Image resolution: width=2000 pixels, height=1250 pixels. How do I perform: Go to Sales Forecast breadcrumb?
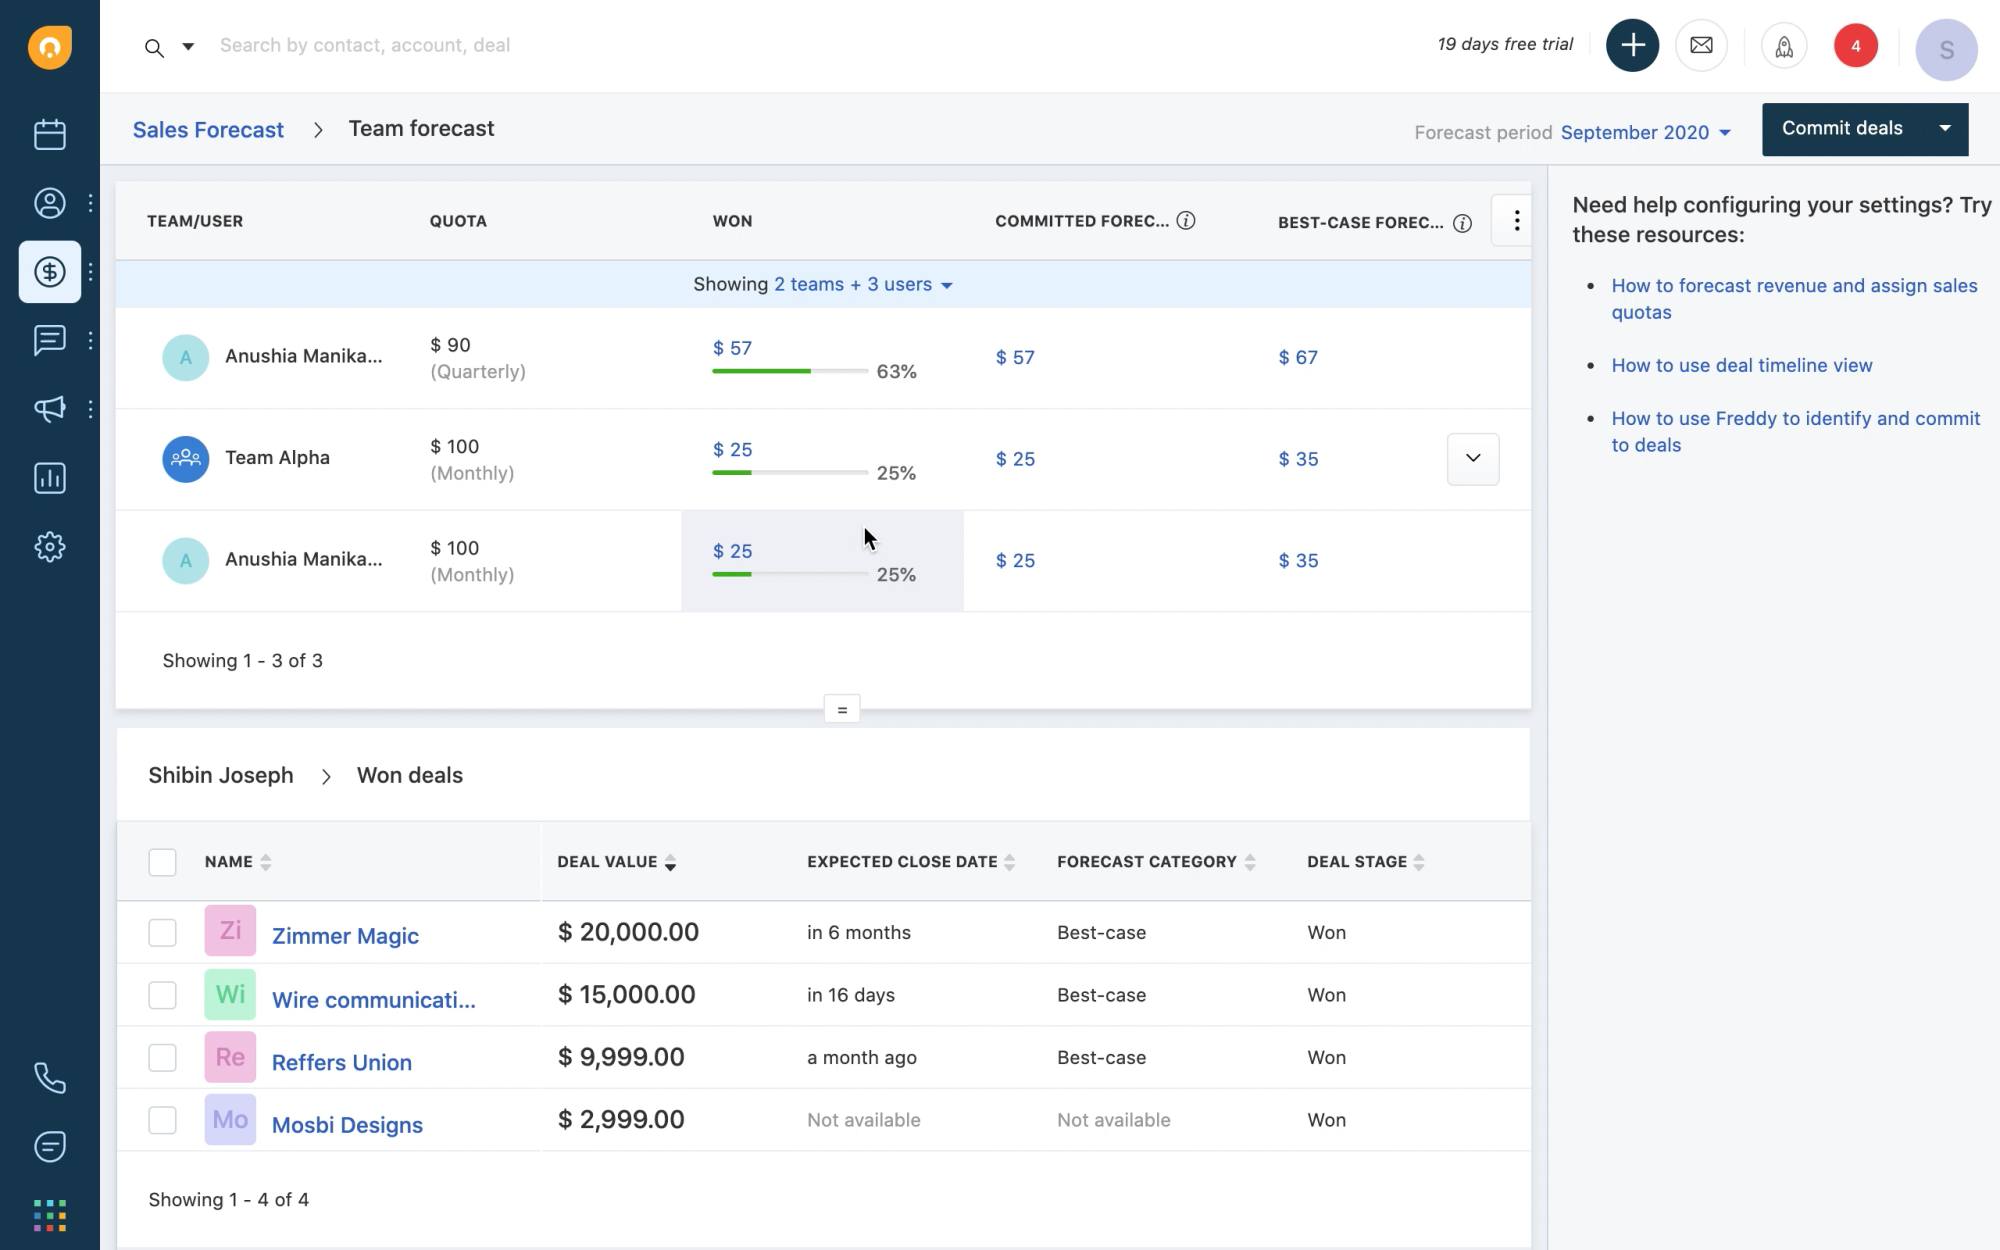[208, 130]
